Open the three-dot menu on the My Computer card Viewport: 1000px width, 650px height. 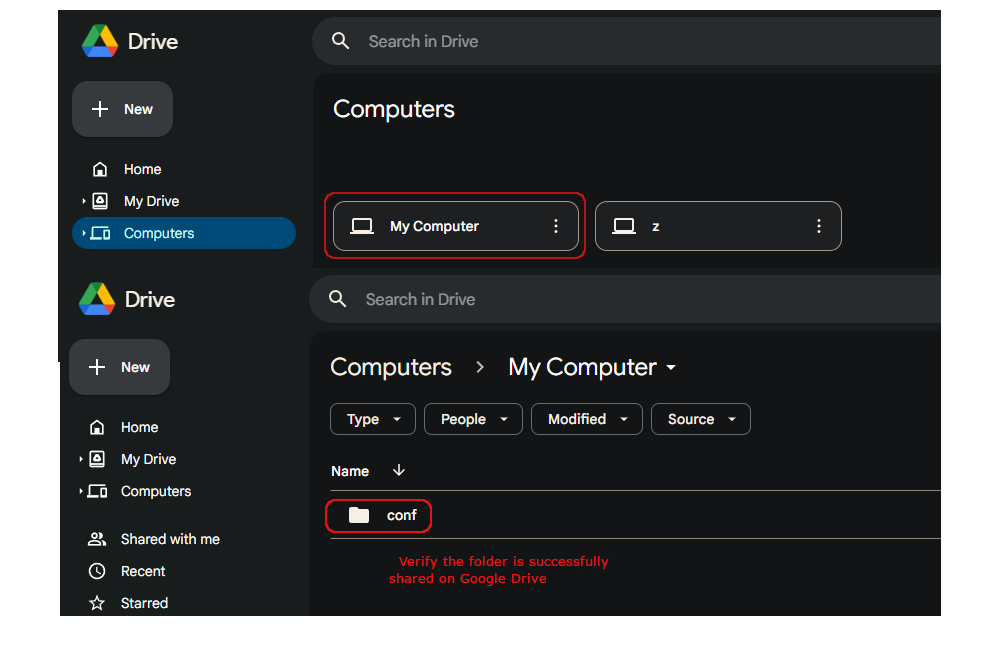(556, 226)
